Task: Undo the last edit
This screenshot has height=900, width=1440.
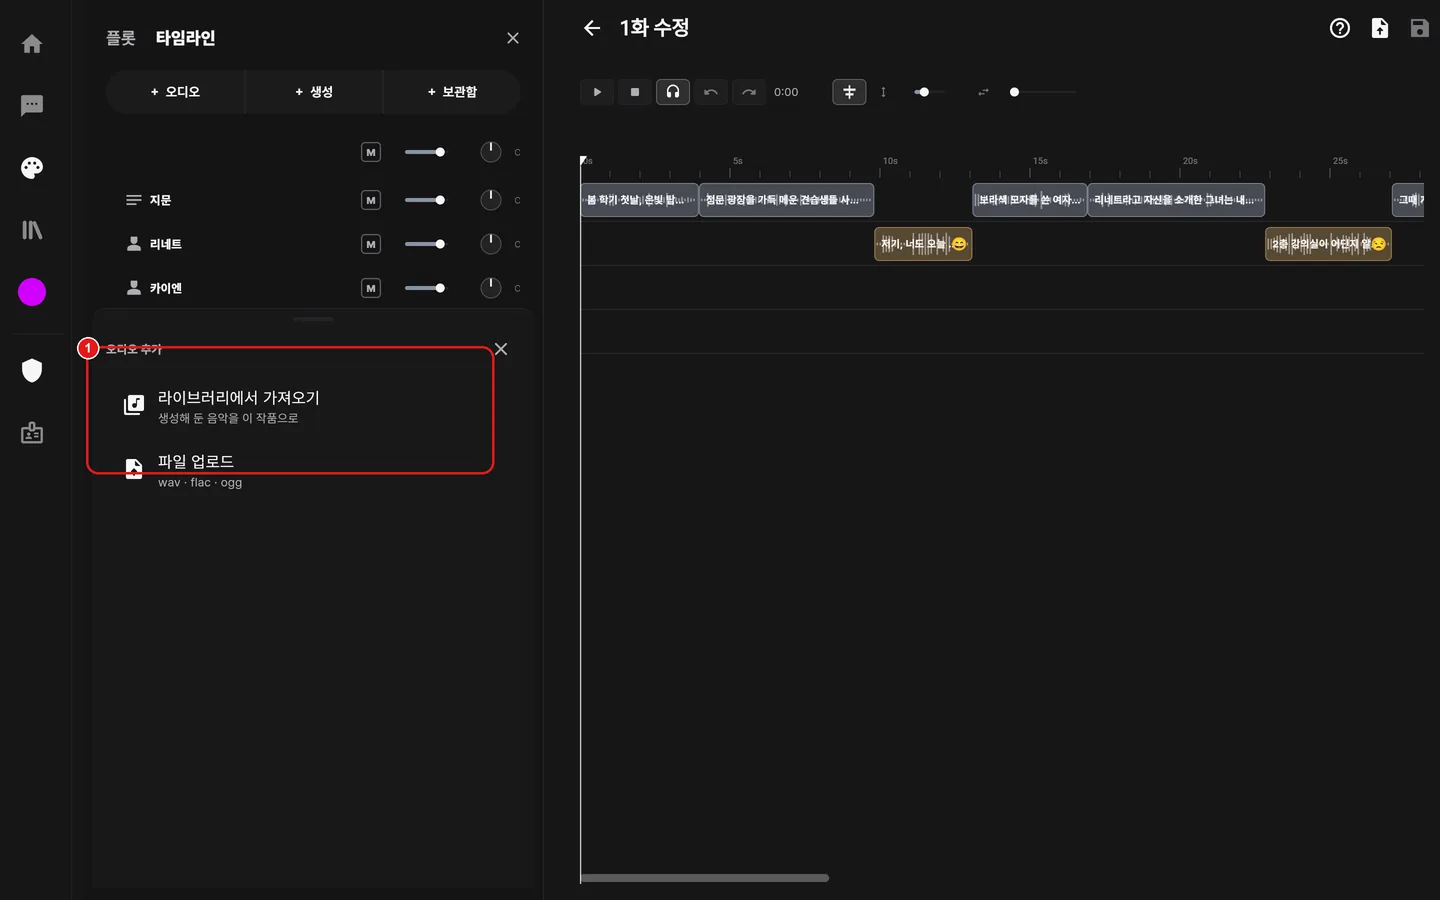Action: coord(711,92)
